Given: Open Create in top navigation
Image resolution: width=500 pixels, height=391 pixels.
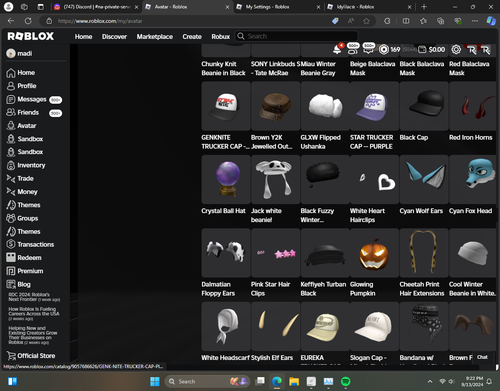Looking at the screenshot, I should tap(192, 36).
